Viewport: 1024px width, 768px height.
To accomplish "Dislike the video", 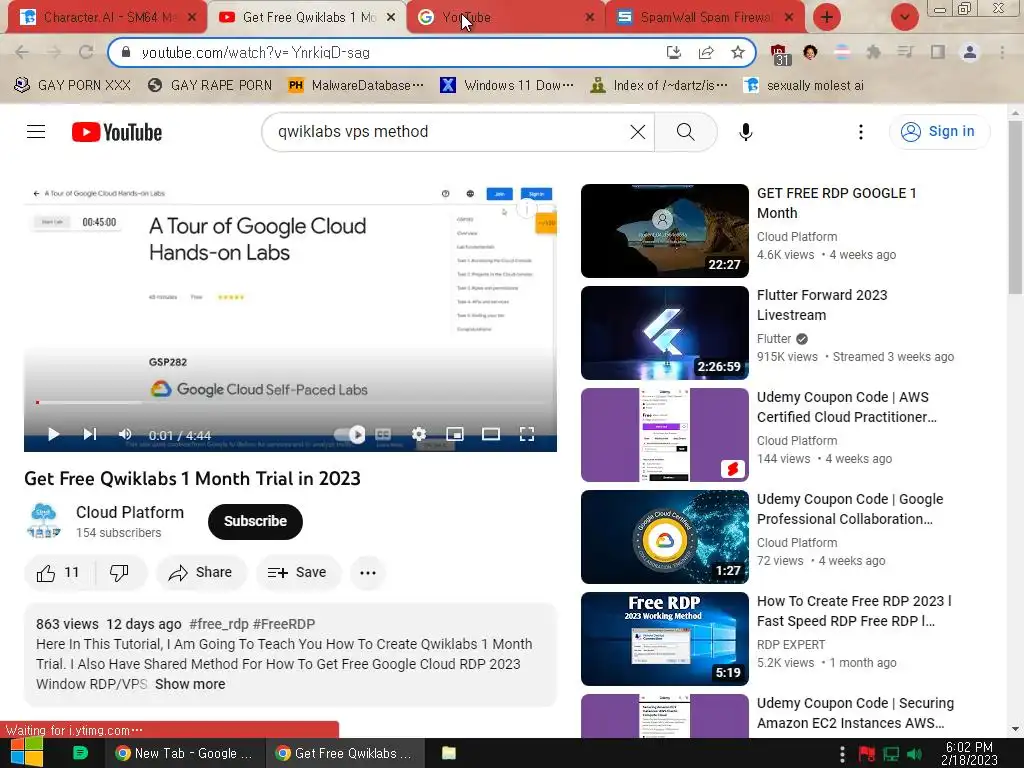I will tap(120, 573).
